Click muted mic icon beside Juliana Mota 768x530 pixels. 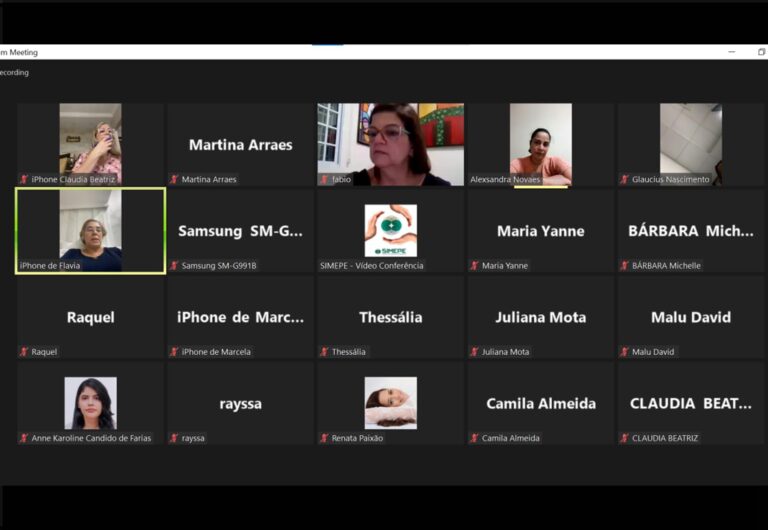tap(474, 352)
